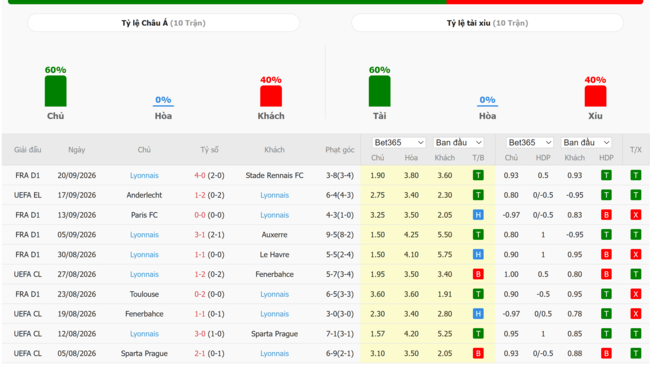Click red B T/B badge on 27/08/2026 row
650x369 pixels.
(478, 274)
